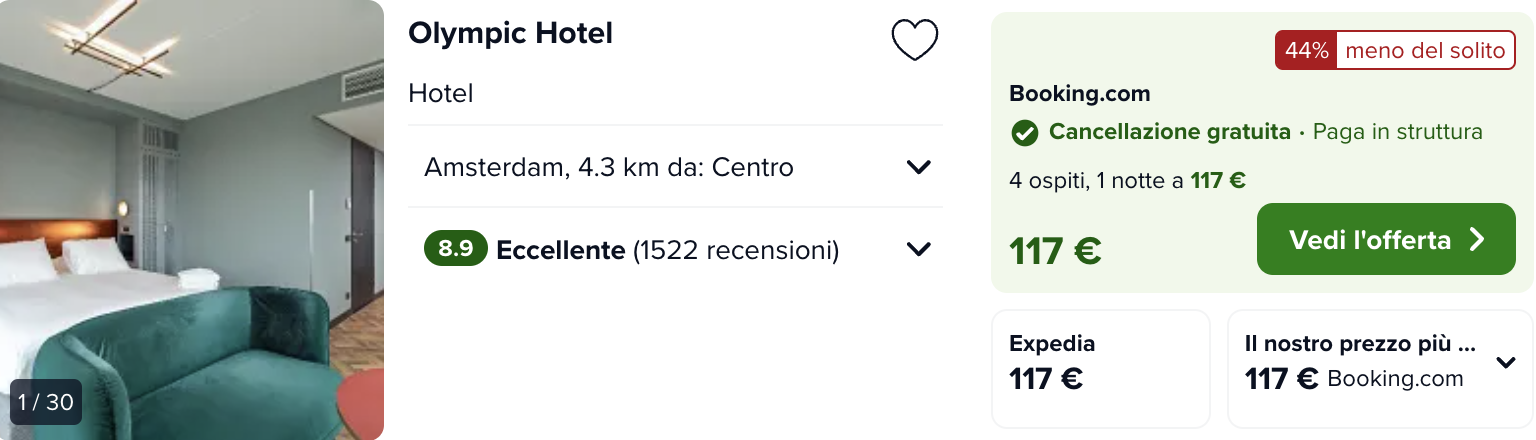This screenshot has width=1536, height=440.
Task: Click the arrow icon on Vedi l'offerta
Action: point(1477,239)
